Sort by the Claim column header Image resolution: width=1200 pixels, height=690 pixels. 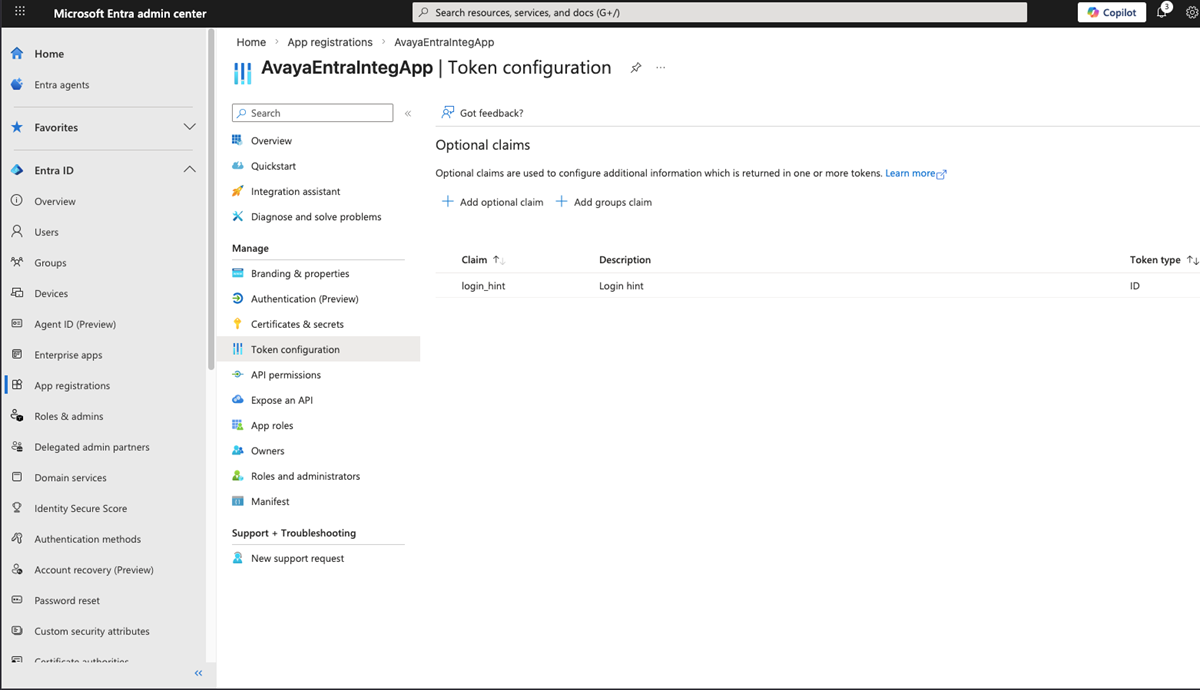[x=483, y=260]
